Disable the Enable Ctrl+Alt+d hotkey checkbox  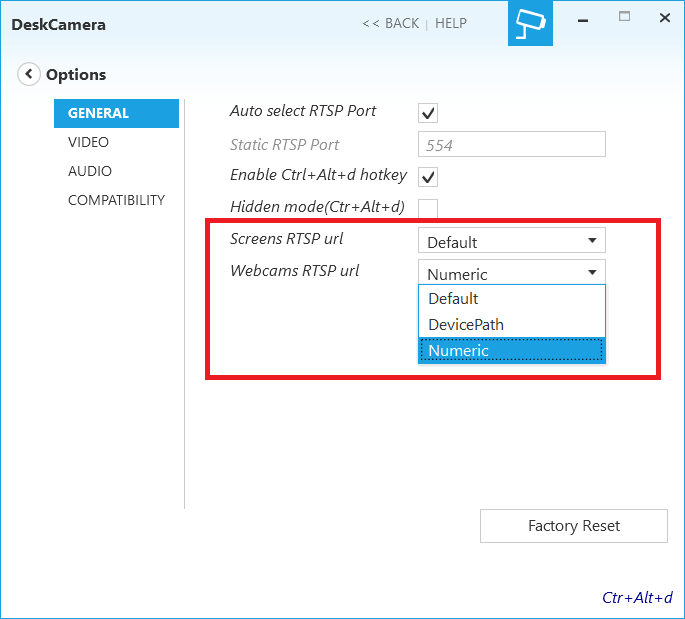click(428, 177)
